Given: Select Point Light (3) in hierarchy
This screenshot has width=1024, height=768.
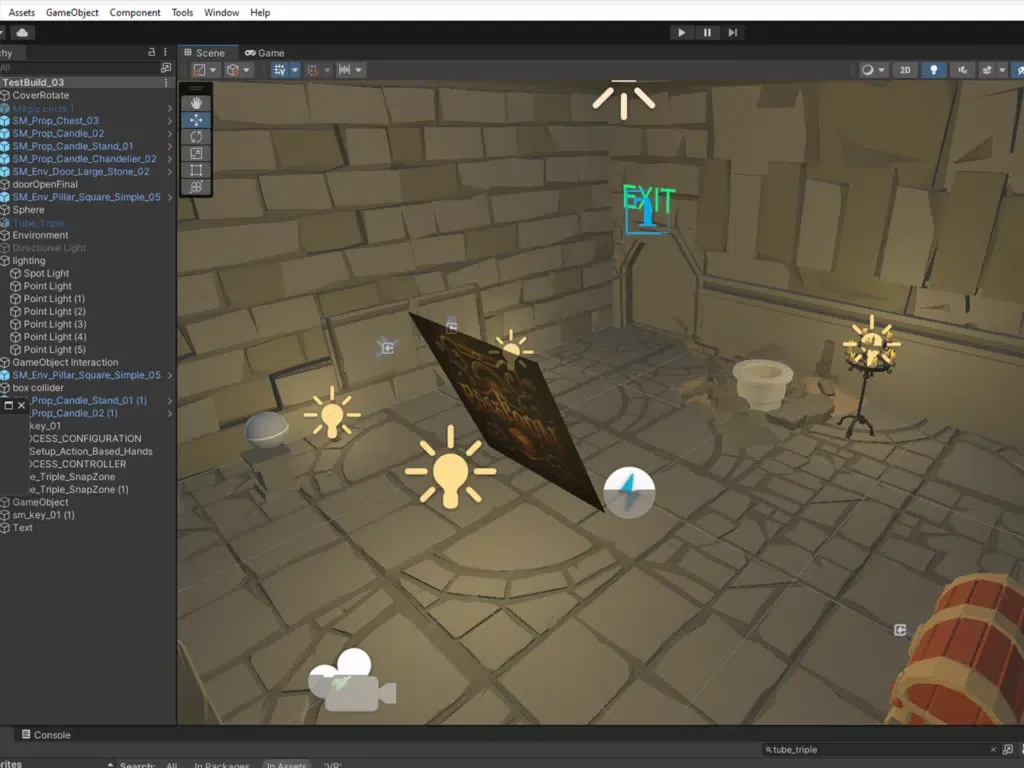Looking at the screenshot, I should (54, 324).
